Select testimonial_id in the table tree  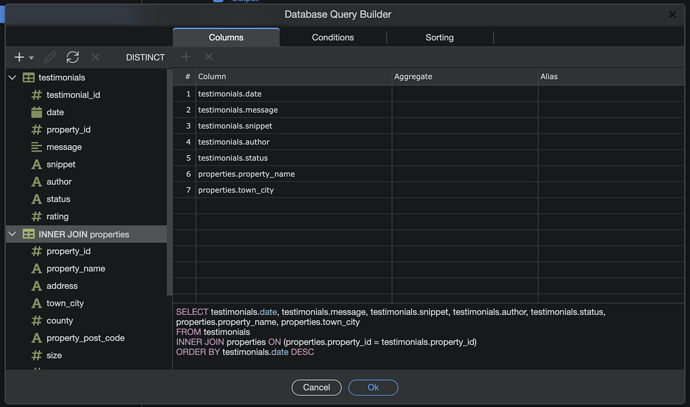[73, 95]
